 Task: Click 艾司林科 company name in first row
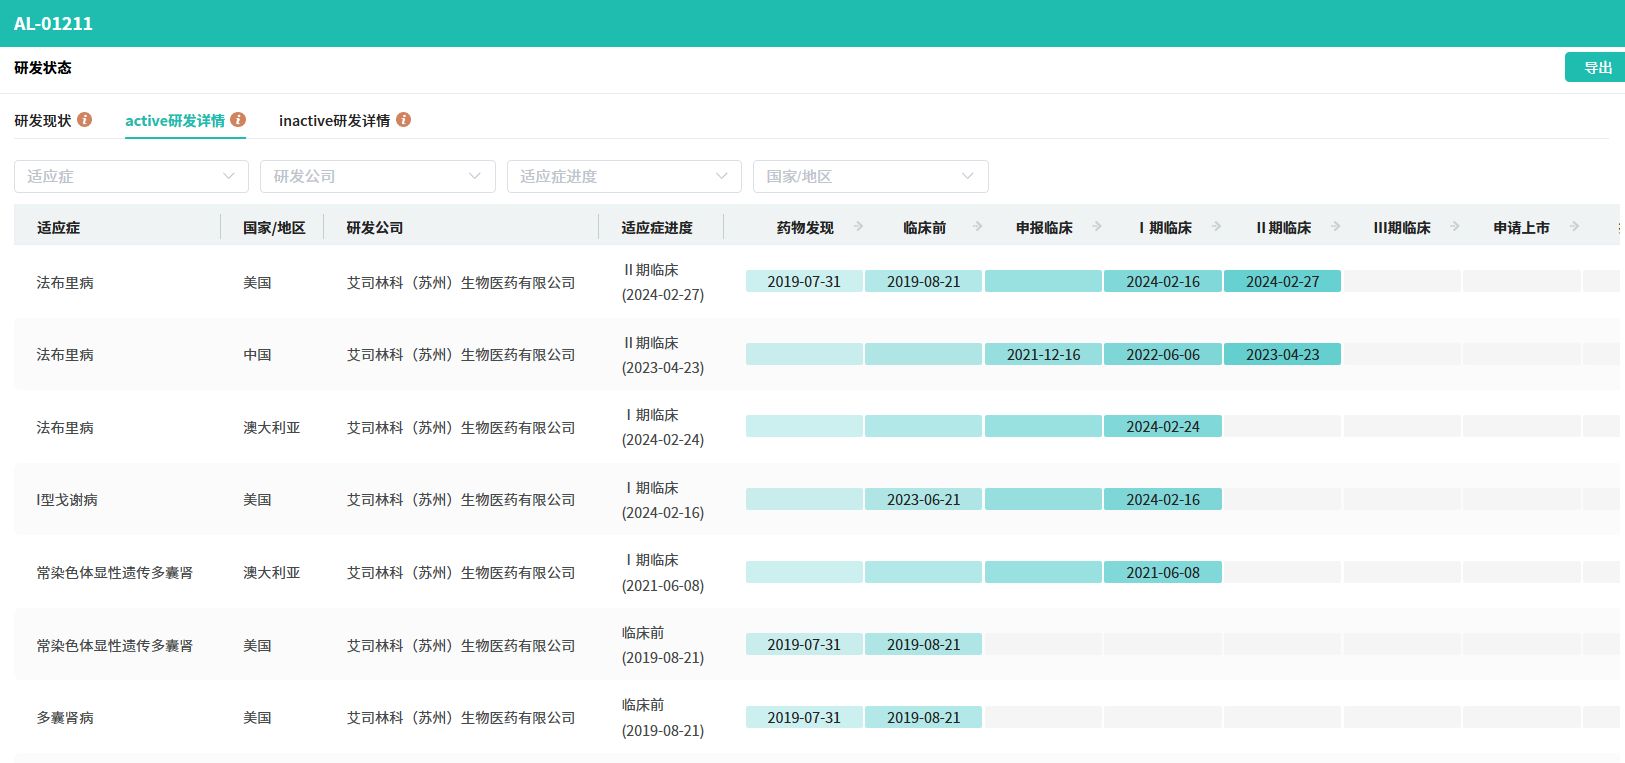(x=461, y=283)
